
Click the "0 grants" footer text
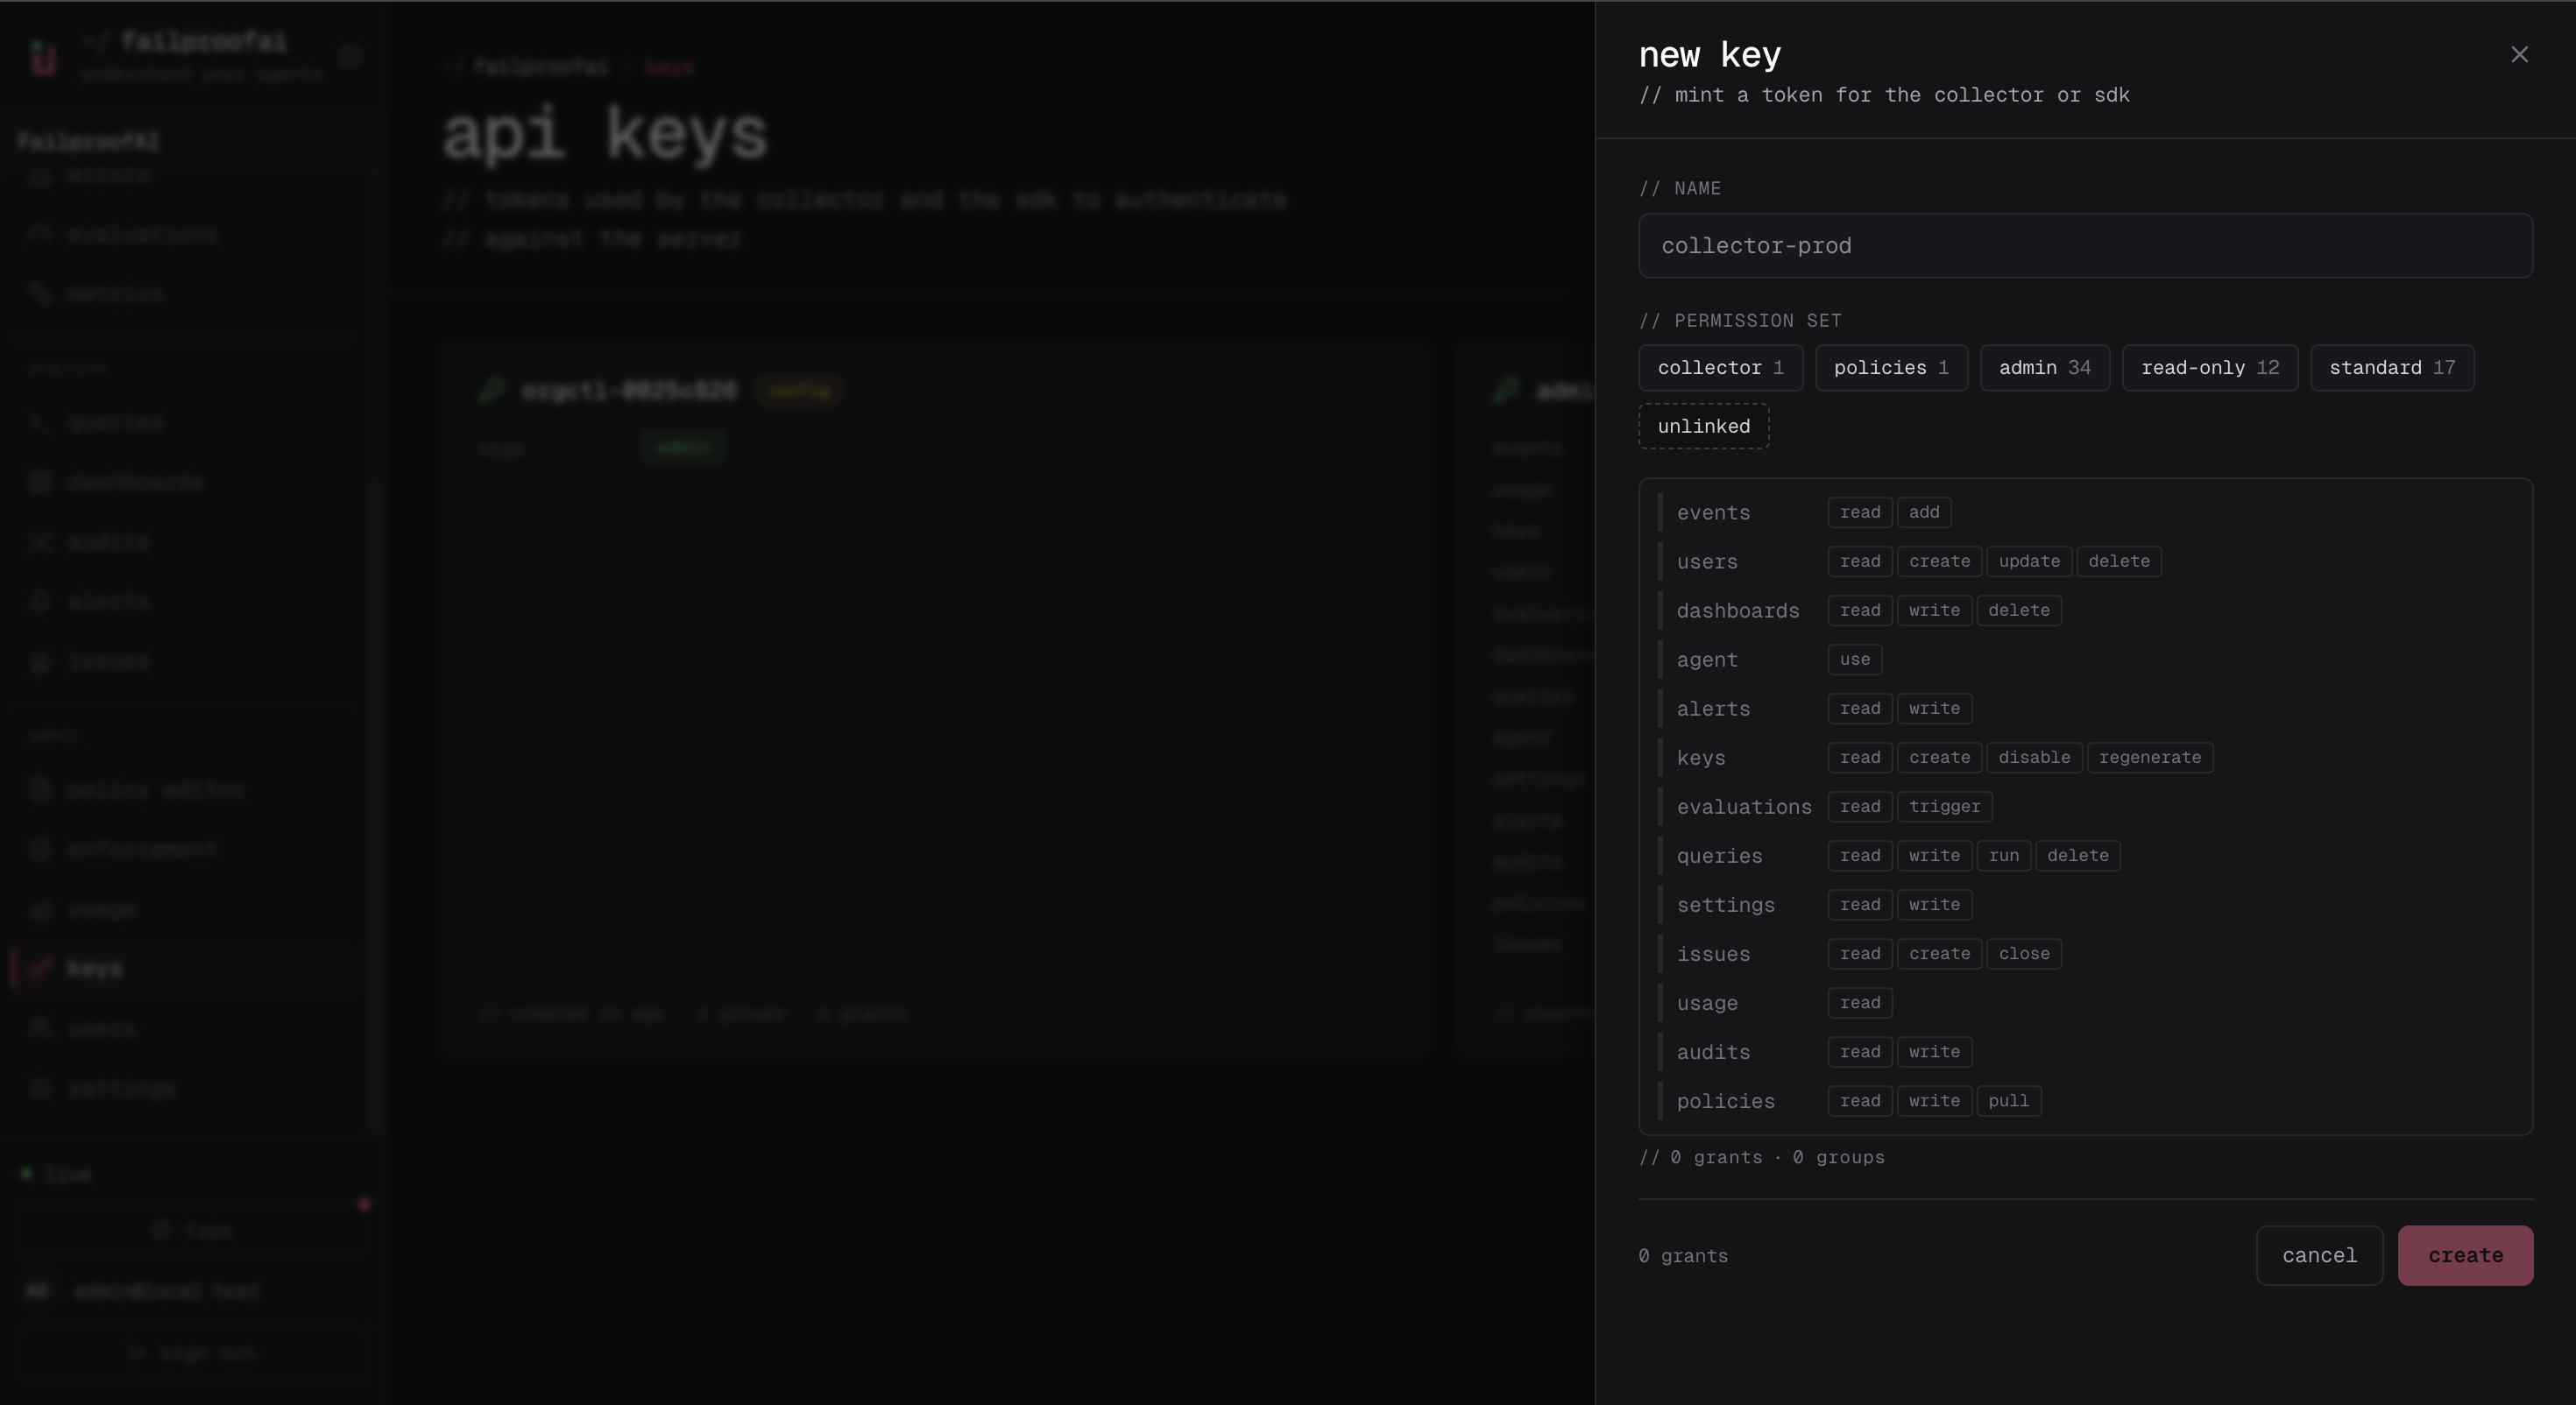click(x=1683, y=1256)
